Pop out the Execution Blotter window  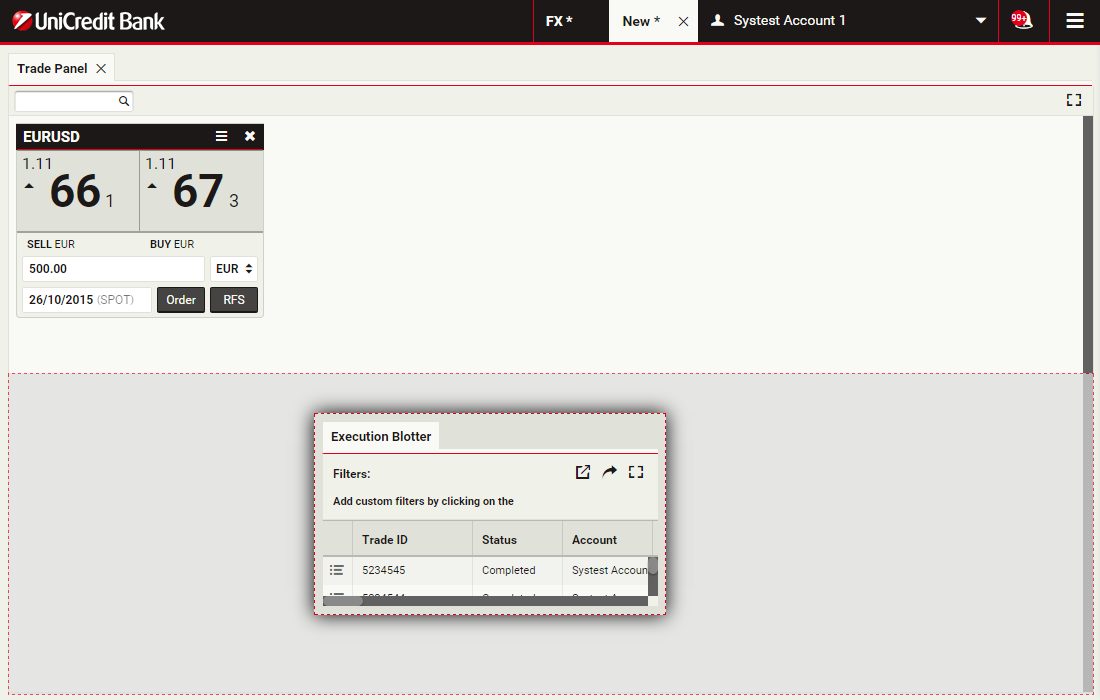tap(583, 472)
